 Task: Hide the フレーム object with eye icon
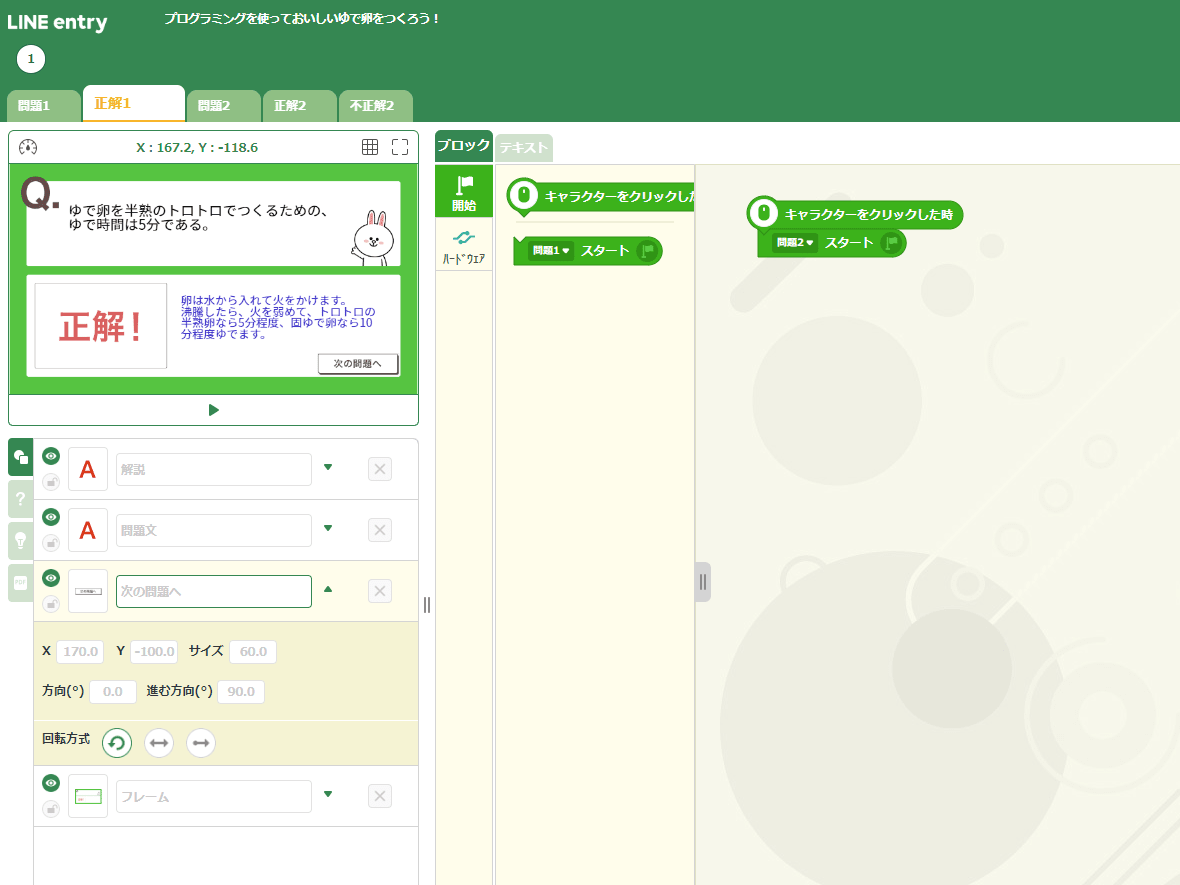50,783
